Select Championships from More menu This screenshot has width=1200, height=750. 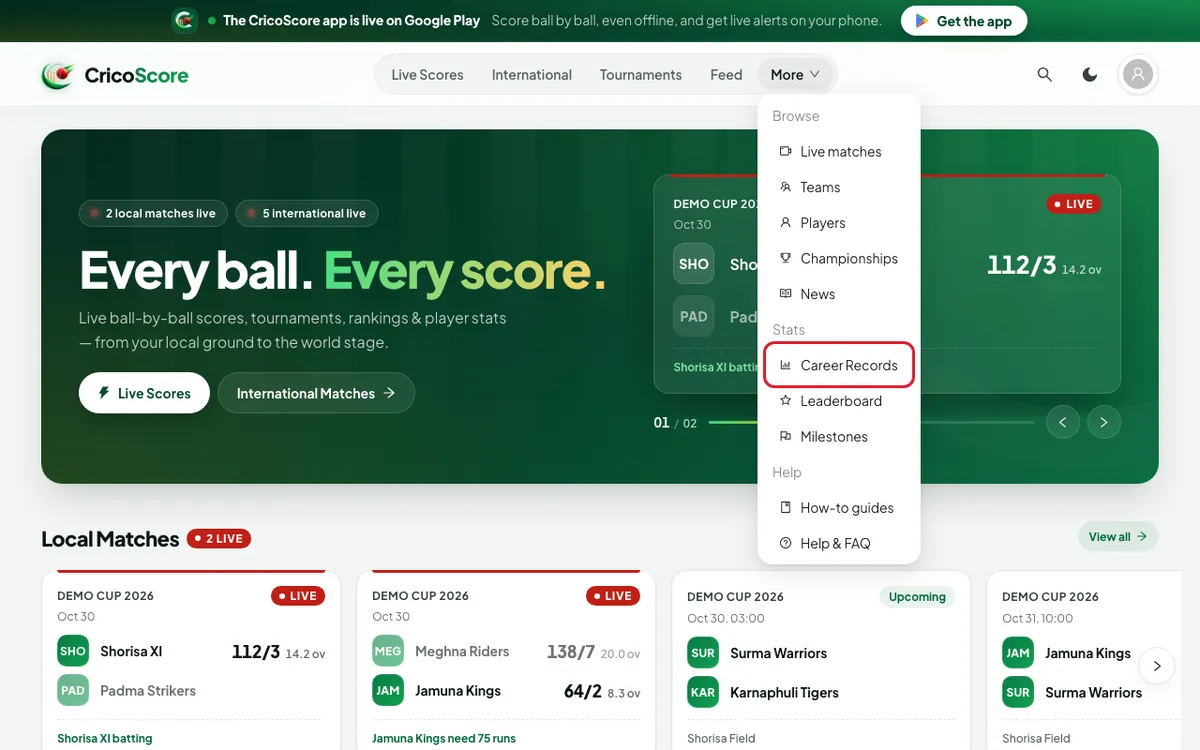(x=839, y=258)
